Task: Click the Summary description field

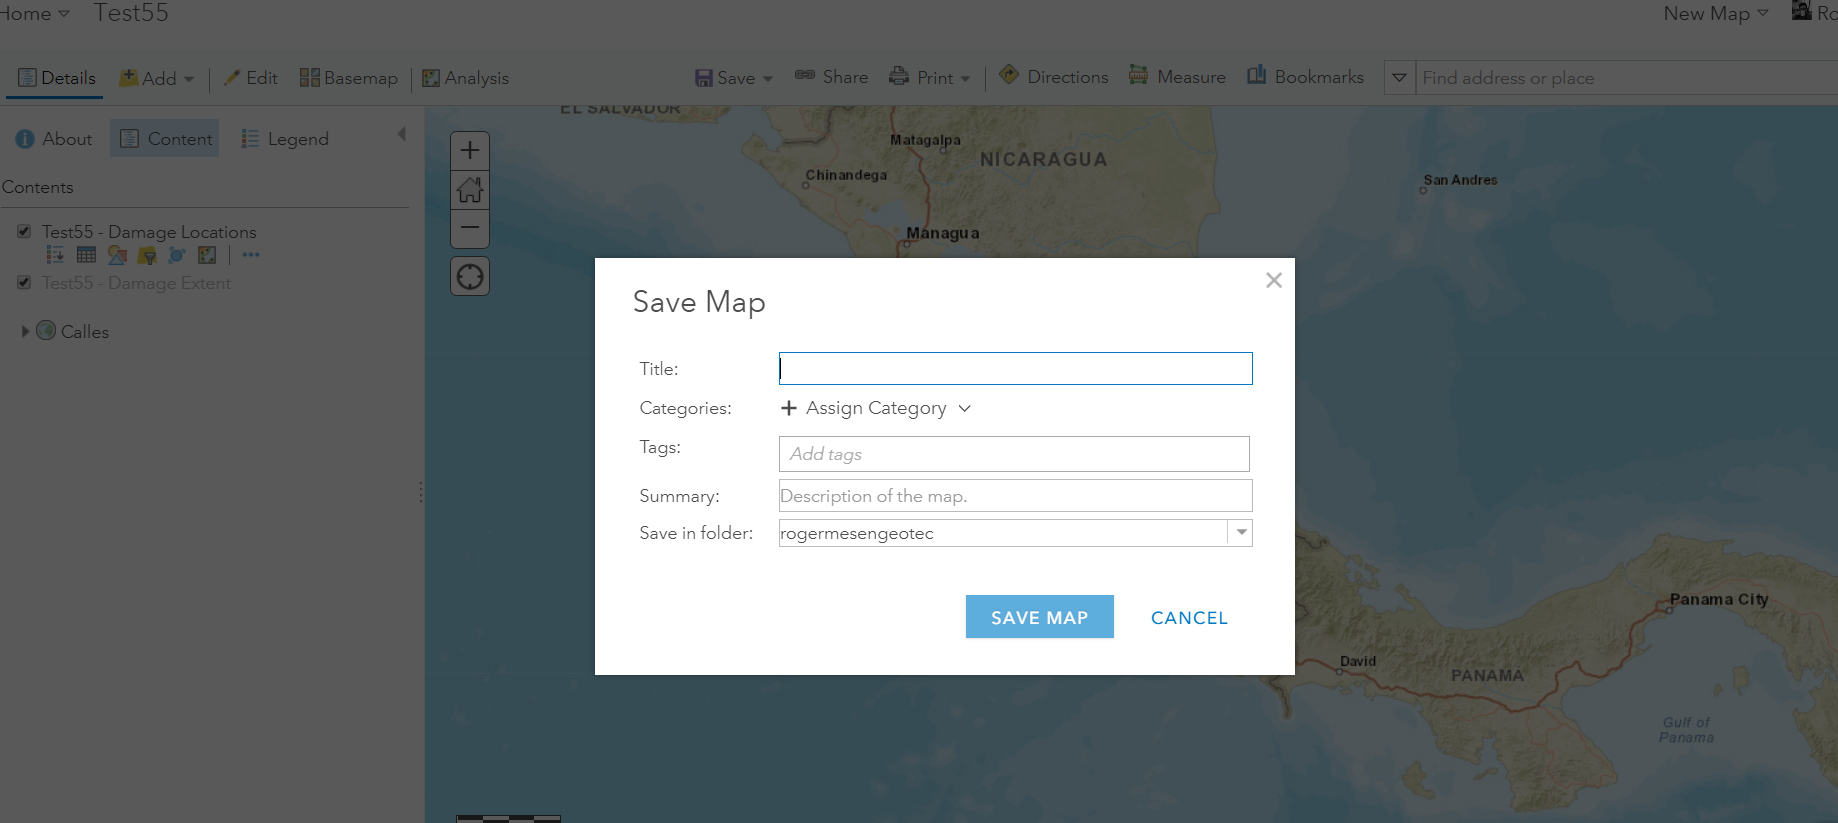Action: pos(1016,496)
